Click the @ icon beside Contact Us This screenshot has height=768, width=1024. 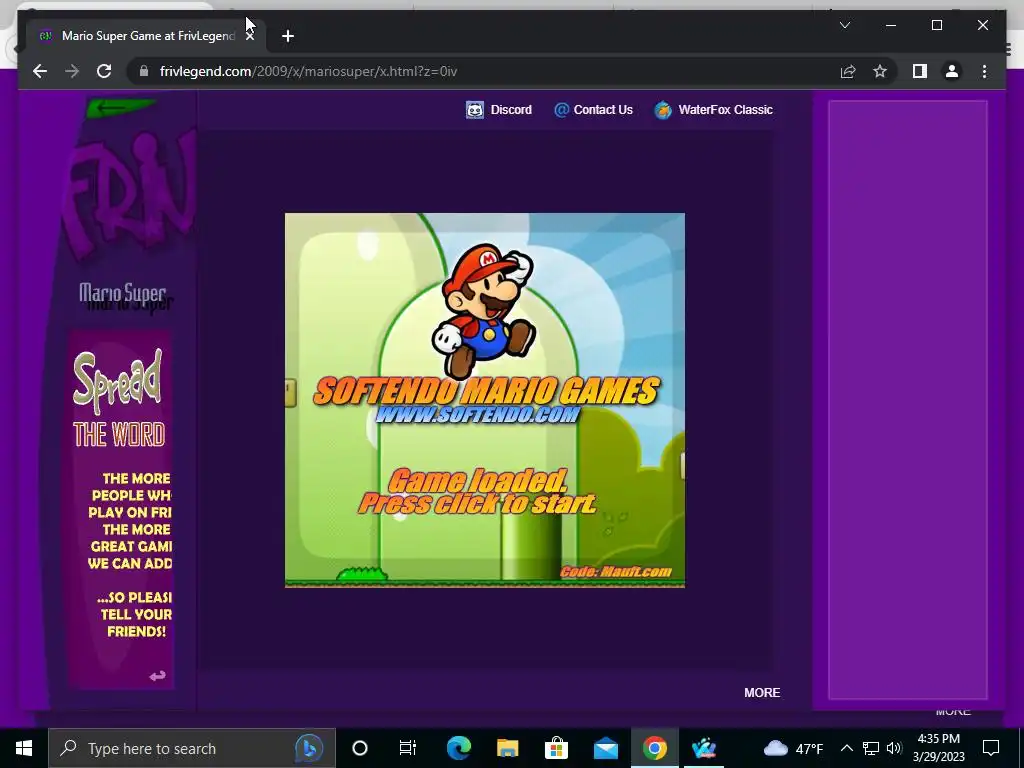click(561, 110)
